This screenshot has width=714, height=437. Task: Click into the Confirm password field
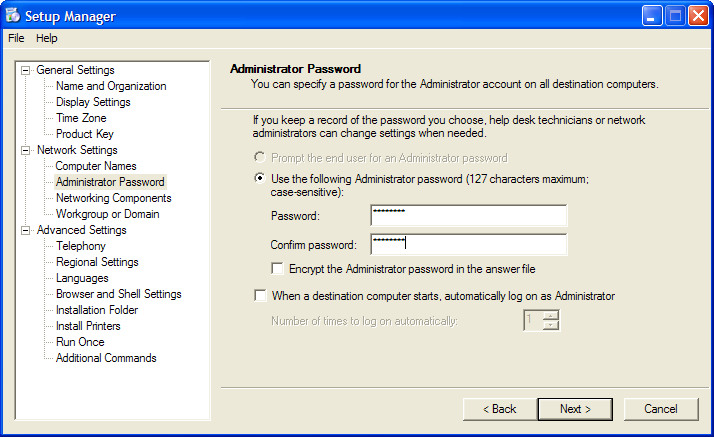pyautogui.click(x=469, y=244)
